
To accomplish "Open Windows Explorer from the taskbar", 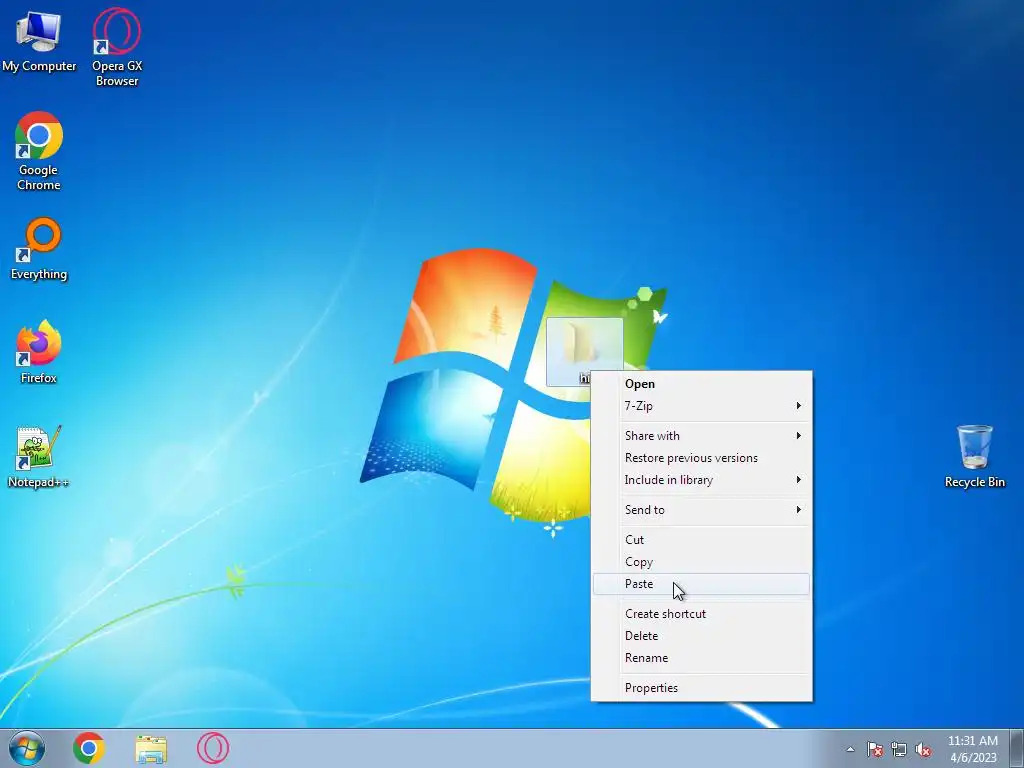I will point(151,748).
